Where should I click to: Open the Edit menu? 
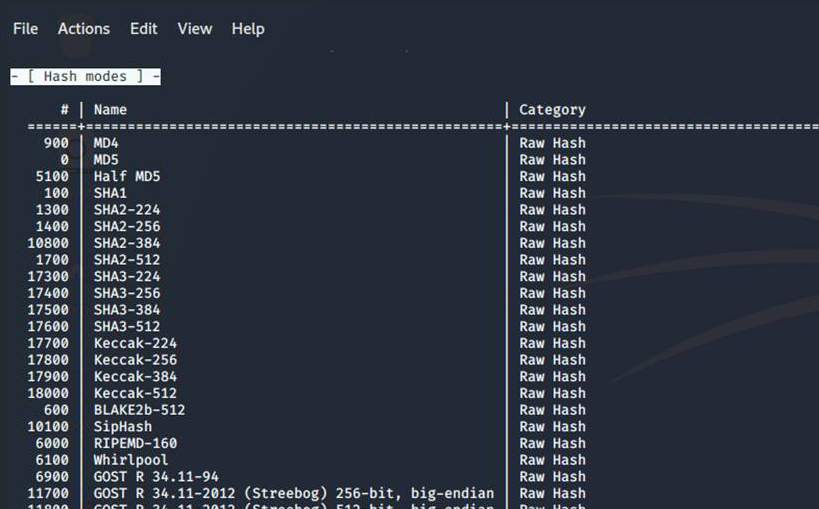143,29
